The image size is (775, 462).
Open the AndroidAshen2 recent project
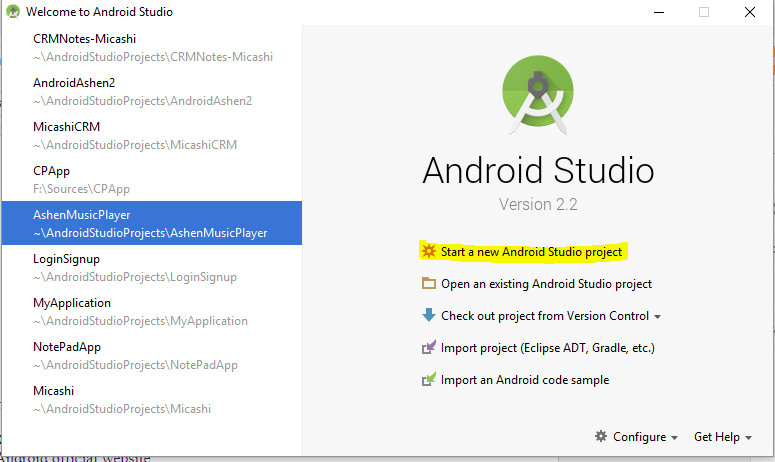(x=152, y=91)
